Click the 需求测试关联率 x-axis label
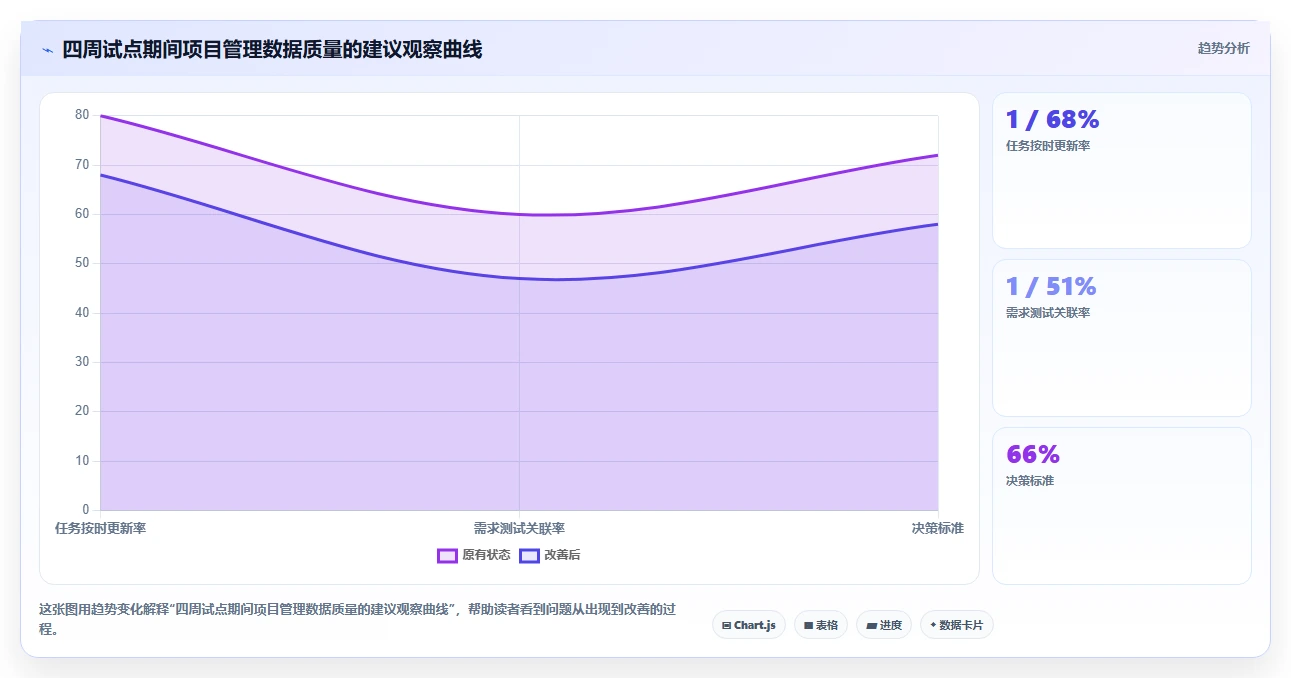Screen dimensions: 1291x678 coord(519,528)
